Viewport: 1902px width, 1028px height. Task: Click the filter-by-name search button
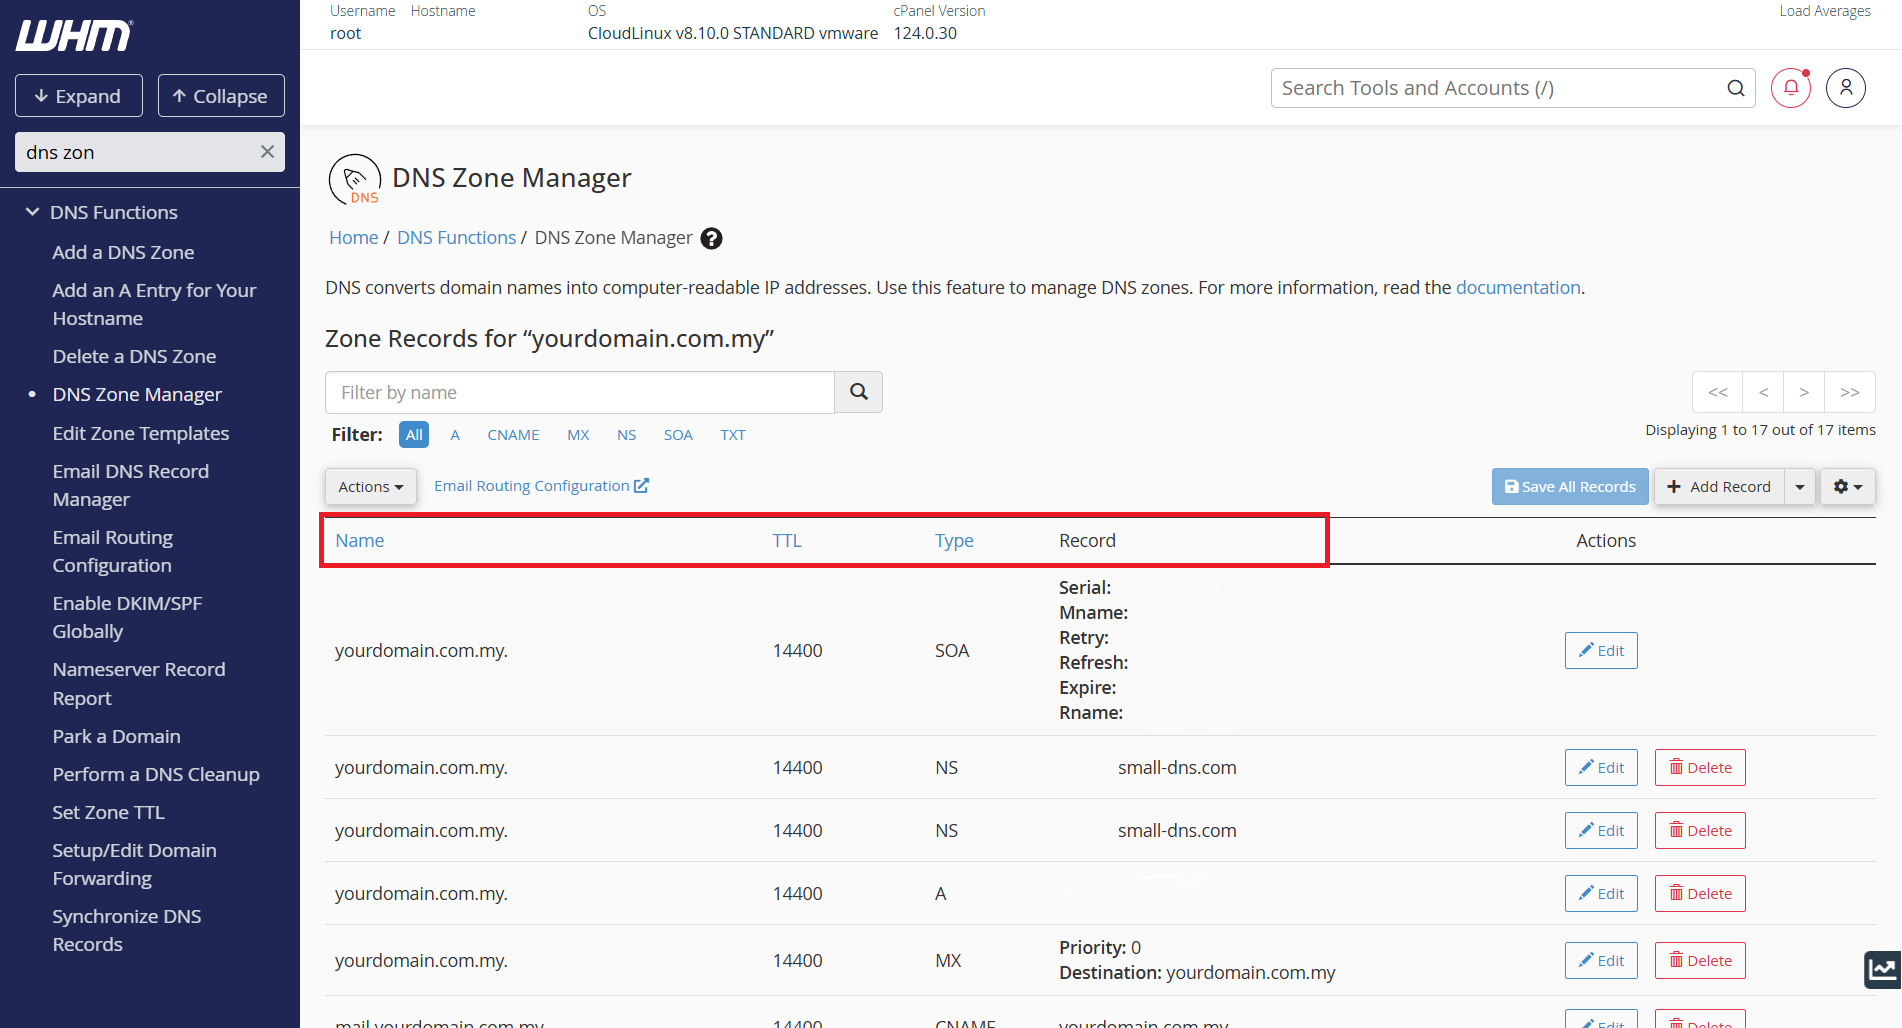858,392
